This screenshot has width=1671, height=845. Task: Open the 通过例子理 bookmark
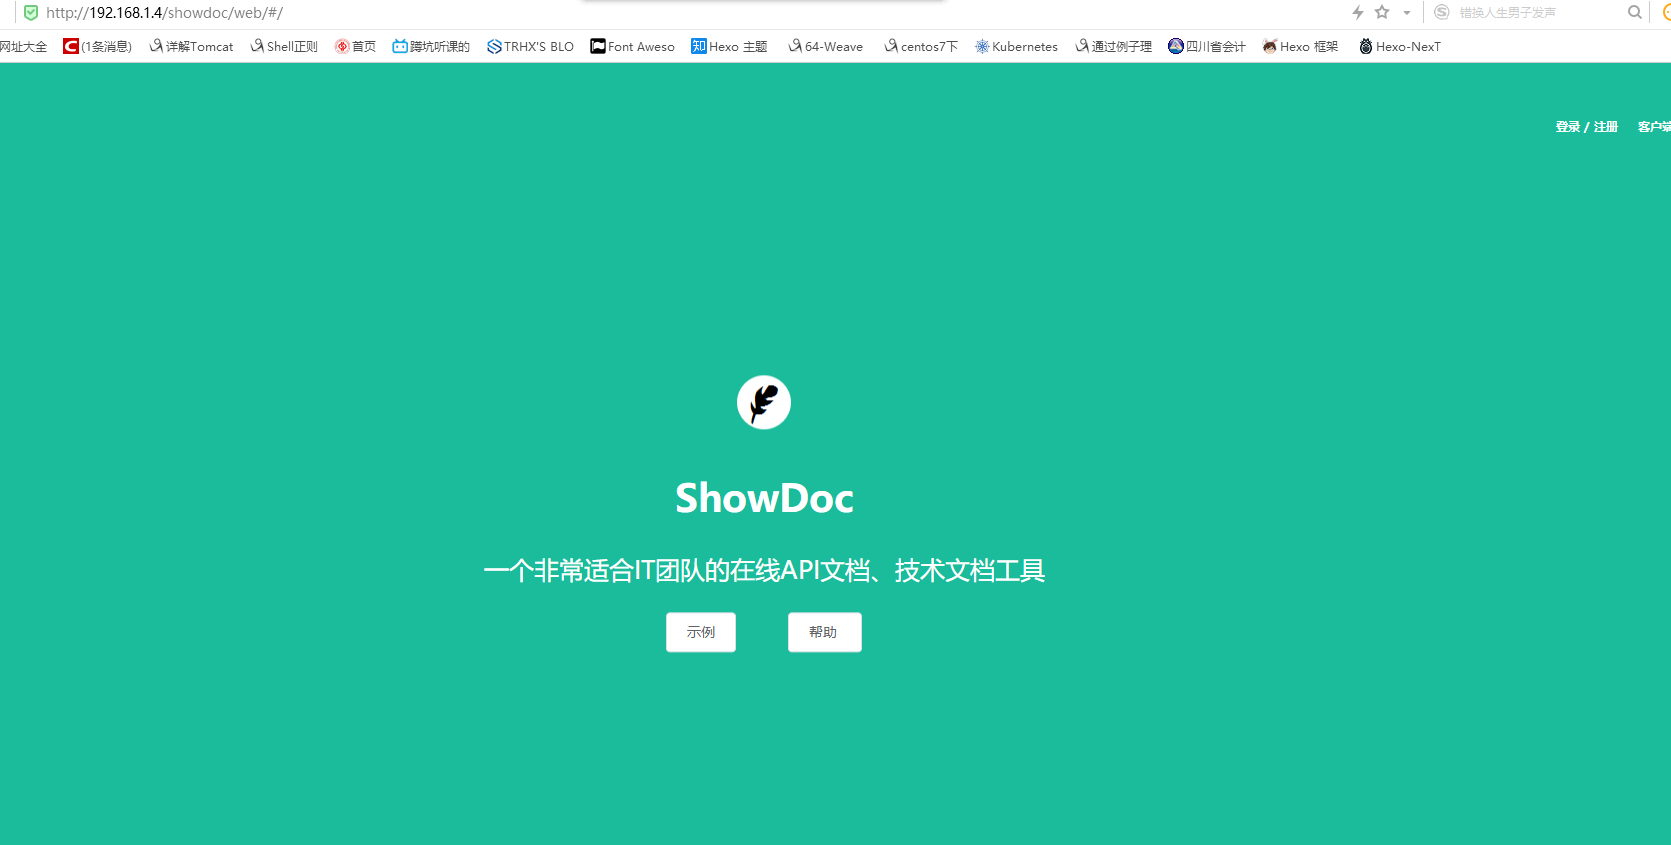[x=1113, y=46]
